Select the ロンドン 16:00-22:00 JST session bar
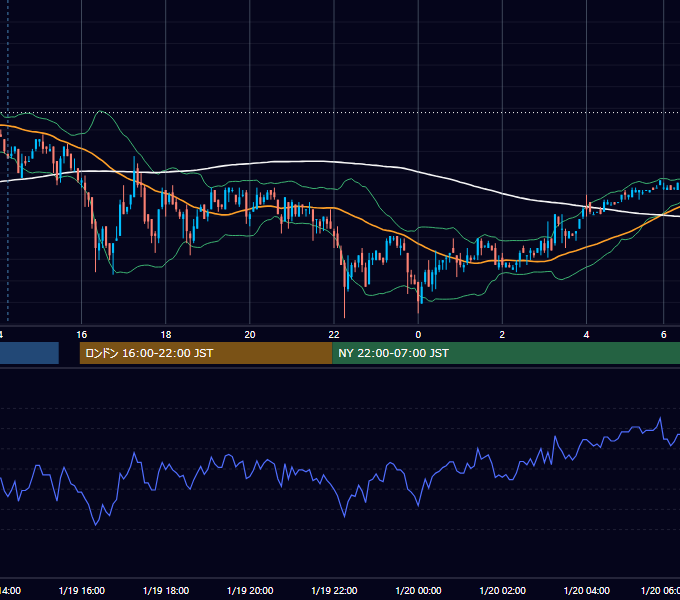 pyautogui.click(x=206, y=353)
